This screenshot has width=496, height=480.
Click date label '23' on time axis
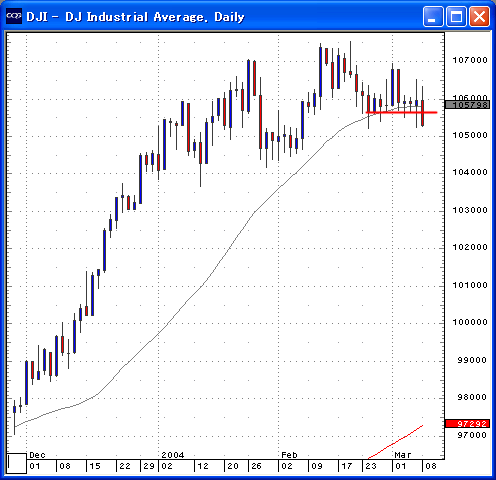pos(371,466)
